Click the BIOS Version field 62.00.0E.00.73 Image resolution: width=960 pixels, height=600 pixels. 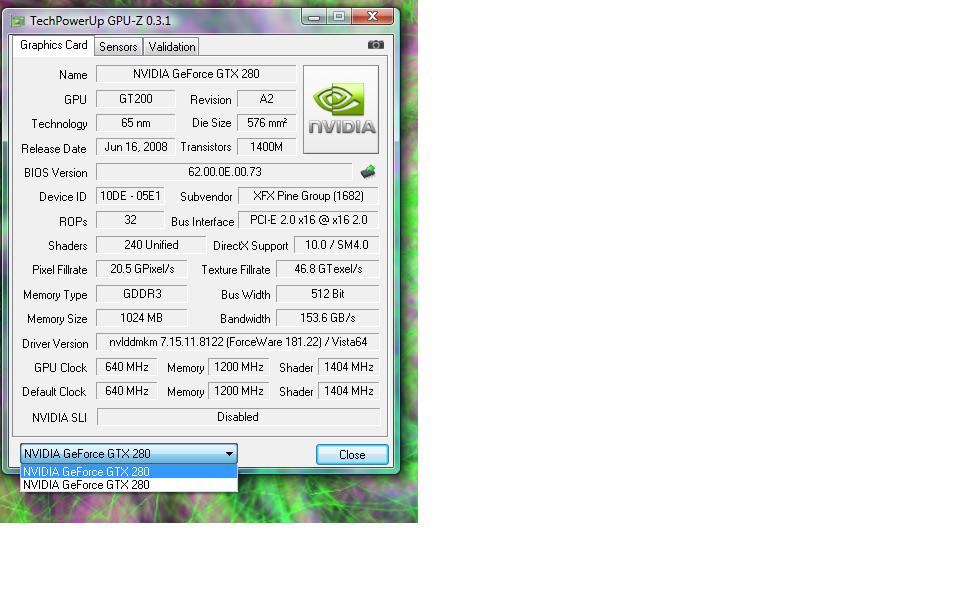[224, 172]
